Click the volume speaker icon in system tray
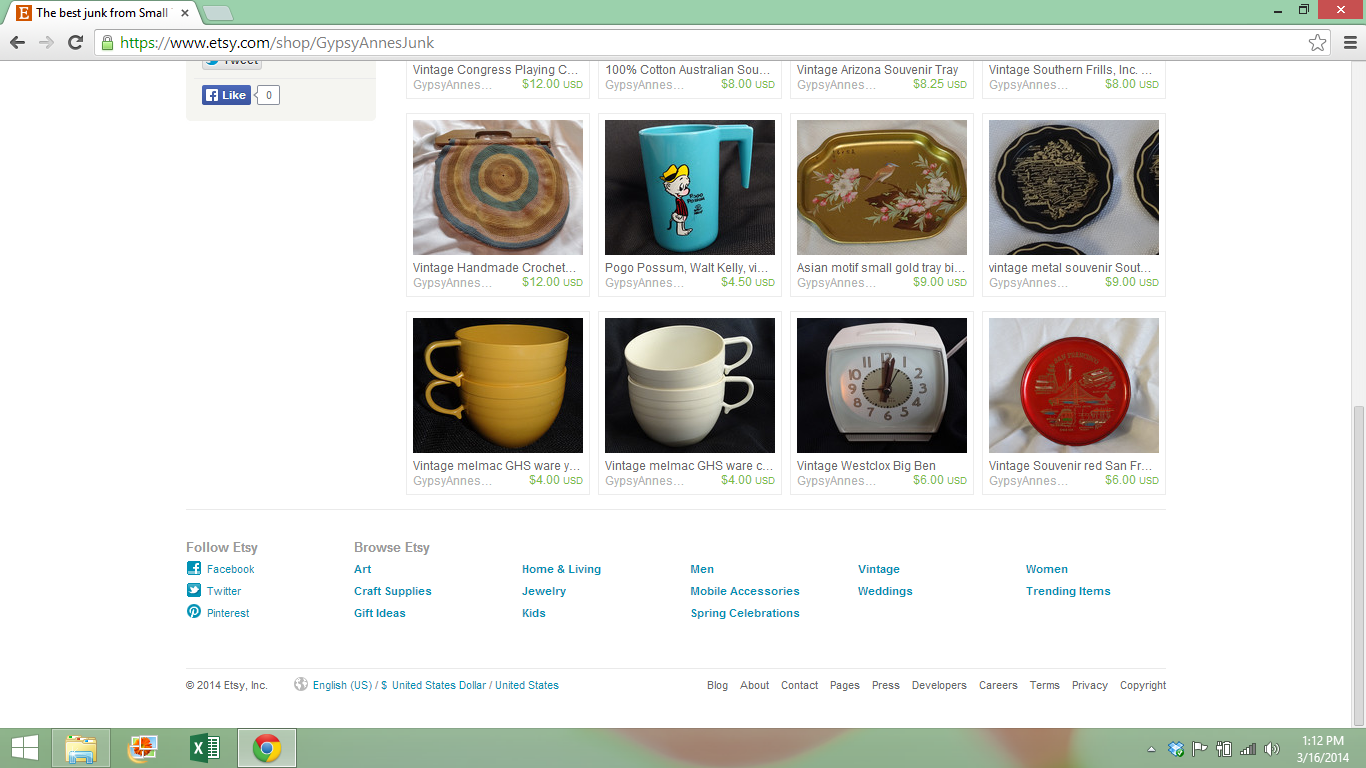The width and height of the screenshot is (1366, 768). [1272, 748]
